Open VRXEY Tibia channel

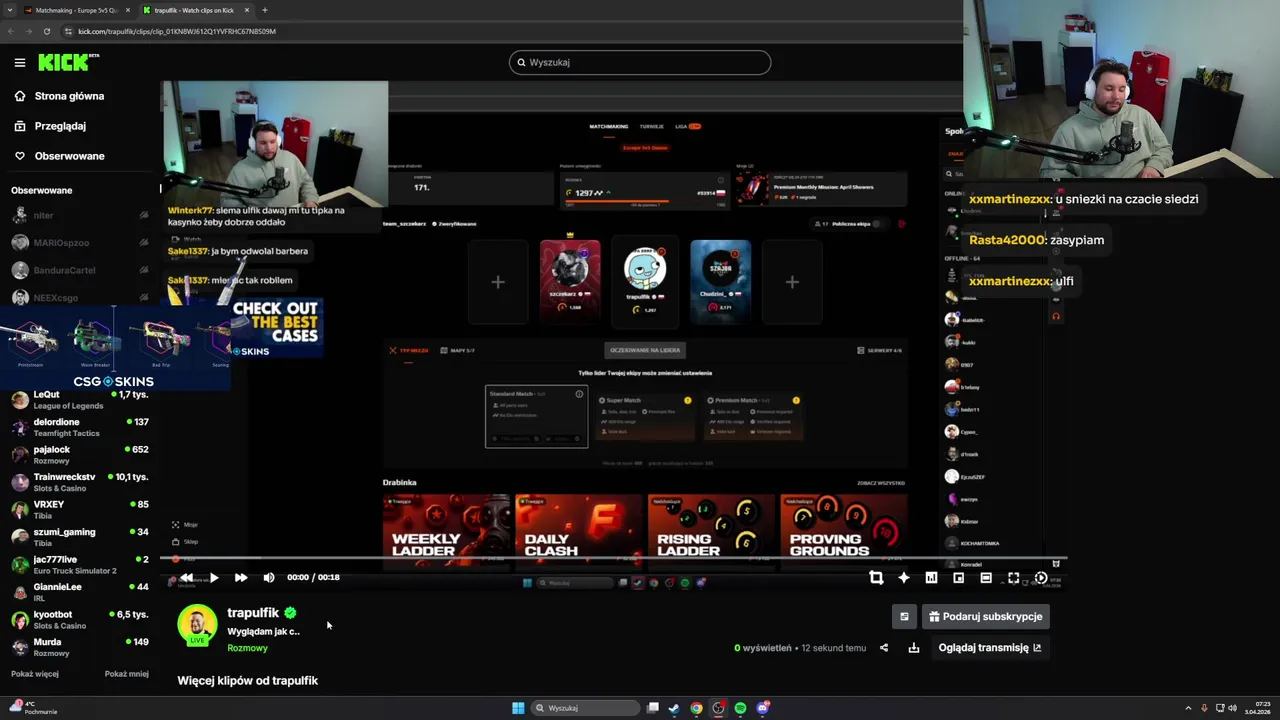pos(80,510)
